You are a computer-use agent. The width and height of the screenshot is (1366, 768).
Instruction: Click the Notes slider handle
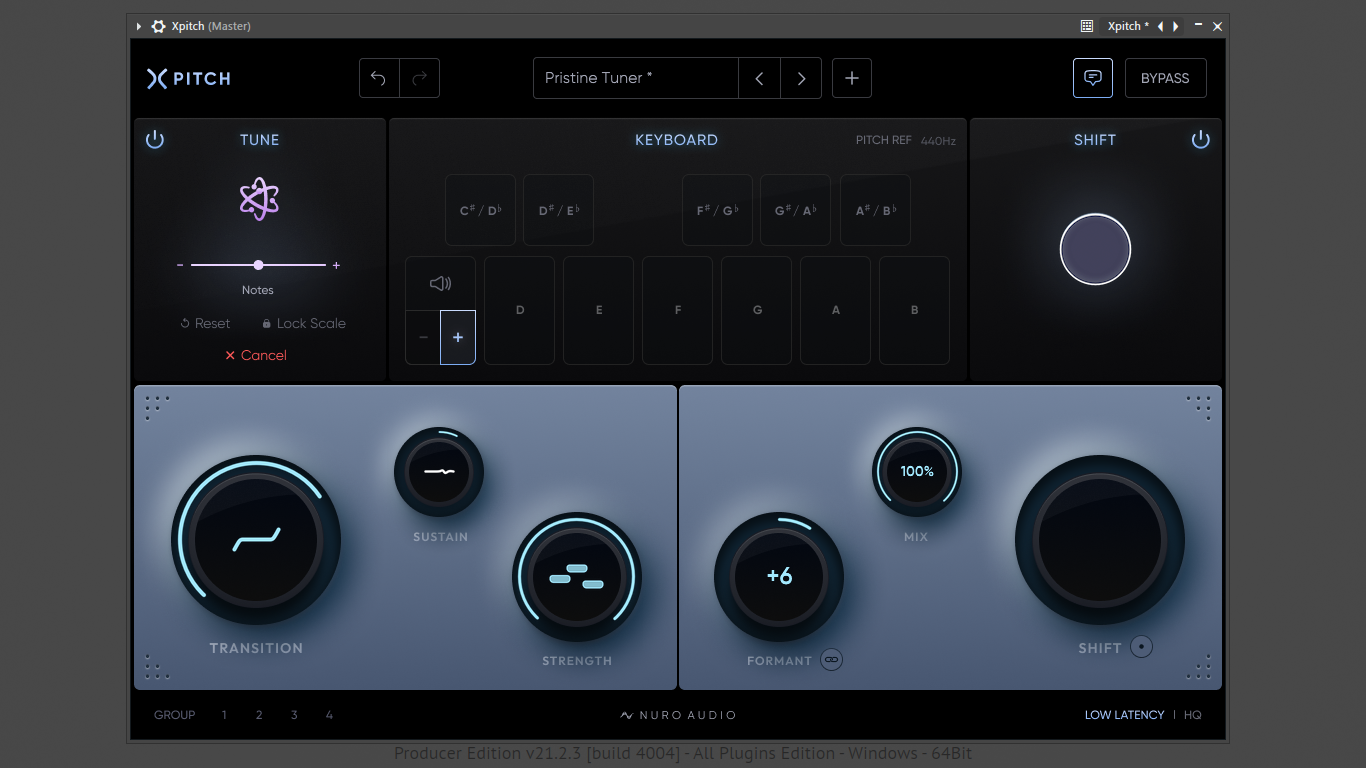[x=259, y=265]
